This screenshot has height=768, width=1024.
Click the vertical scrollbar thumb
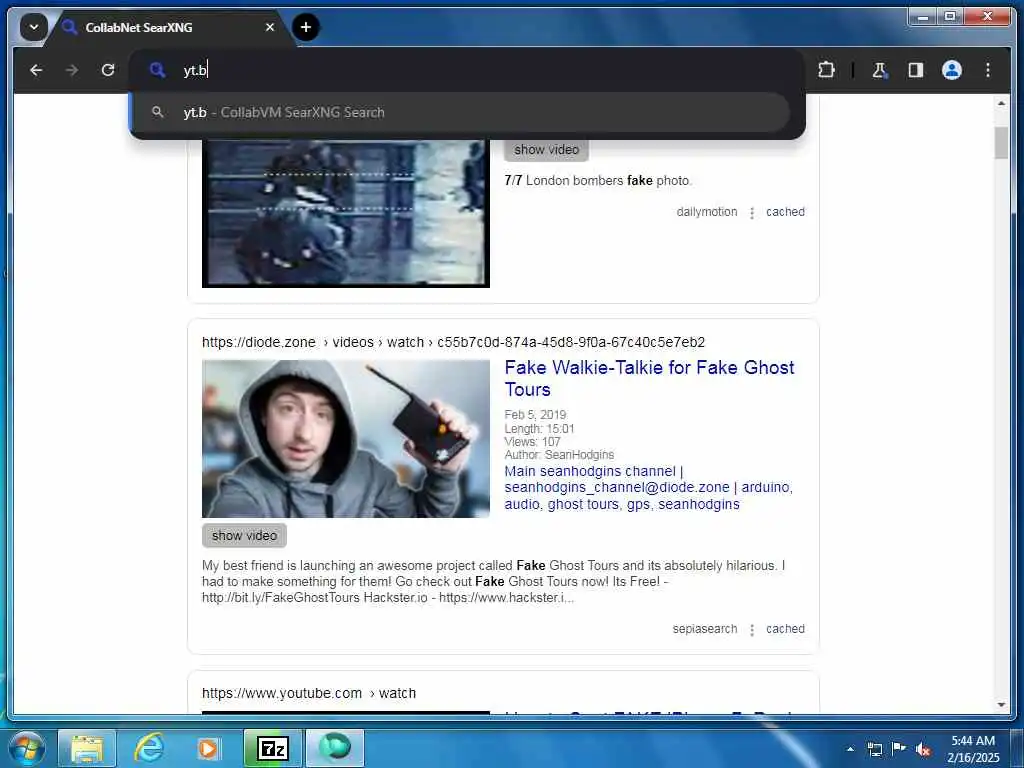[x=1001, y=143]
